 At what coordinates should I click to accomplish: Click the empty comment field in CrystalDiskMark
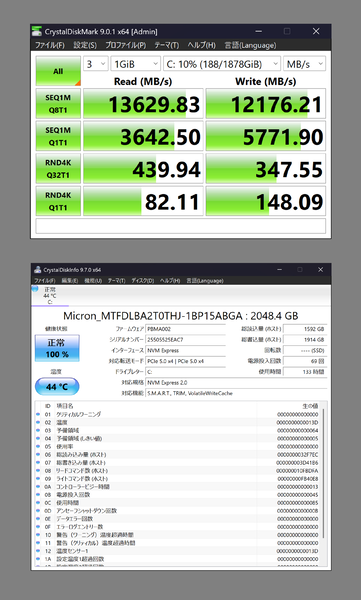coord(181,226)
